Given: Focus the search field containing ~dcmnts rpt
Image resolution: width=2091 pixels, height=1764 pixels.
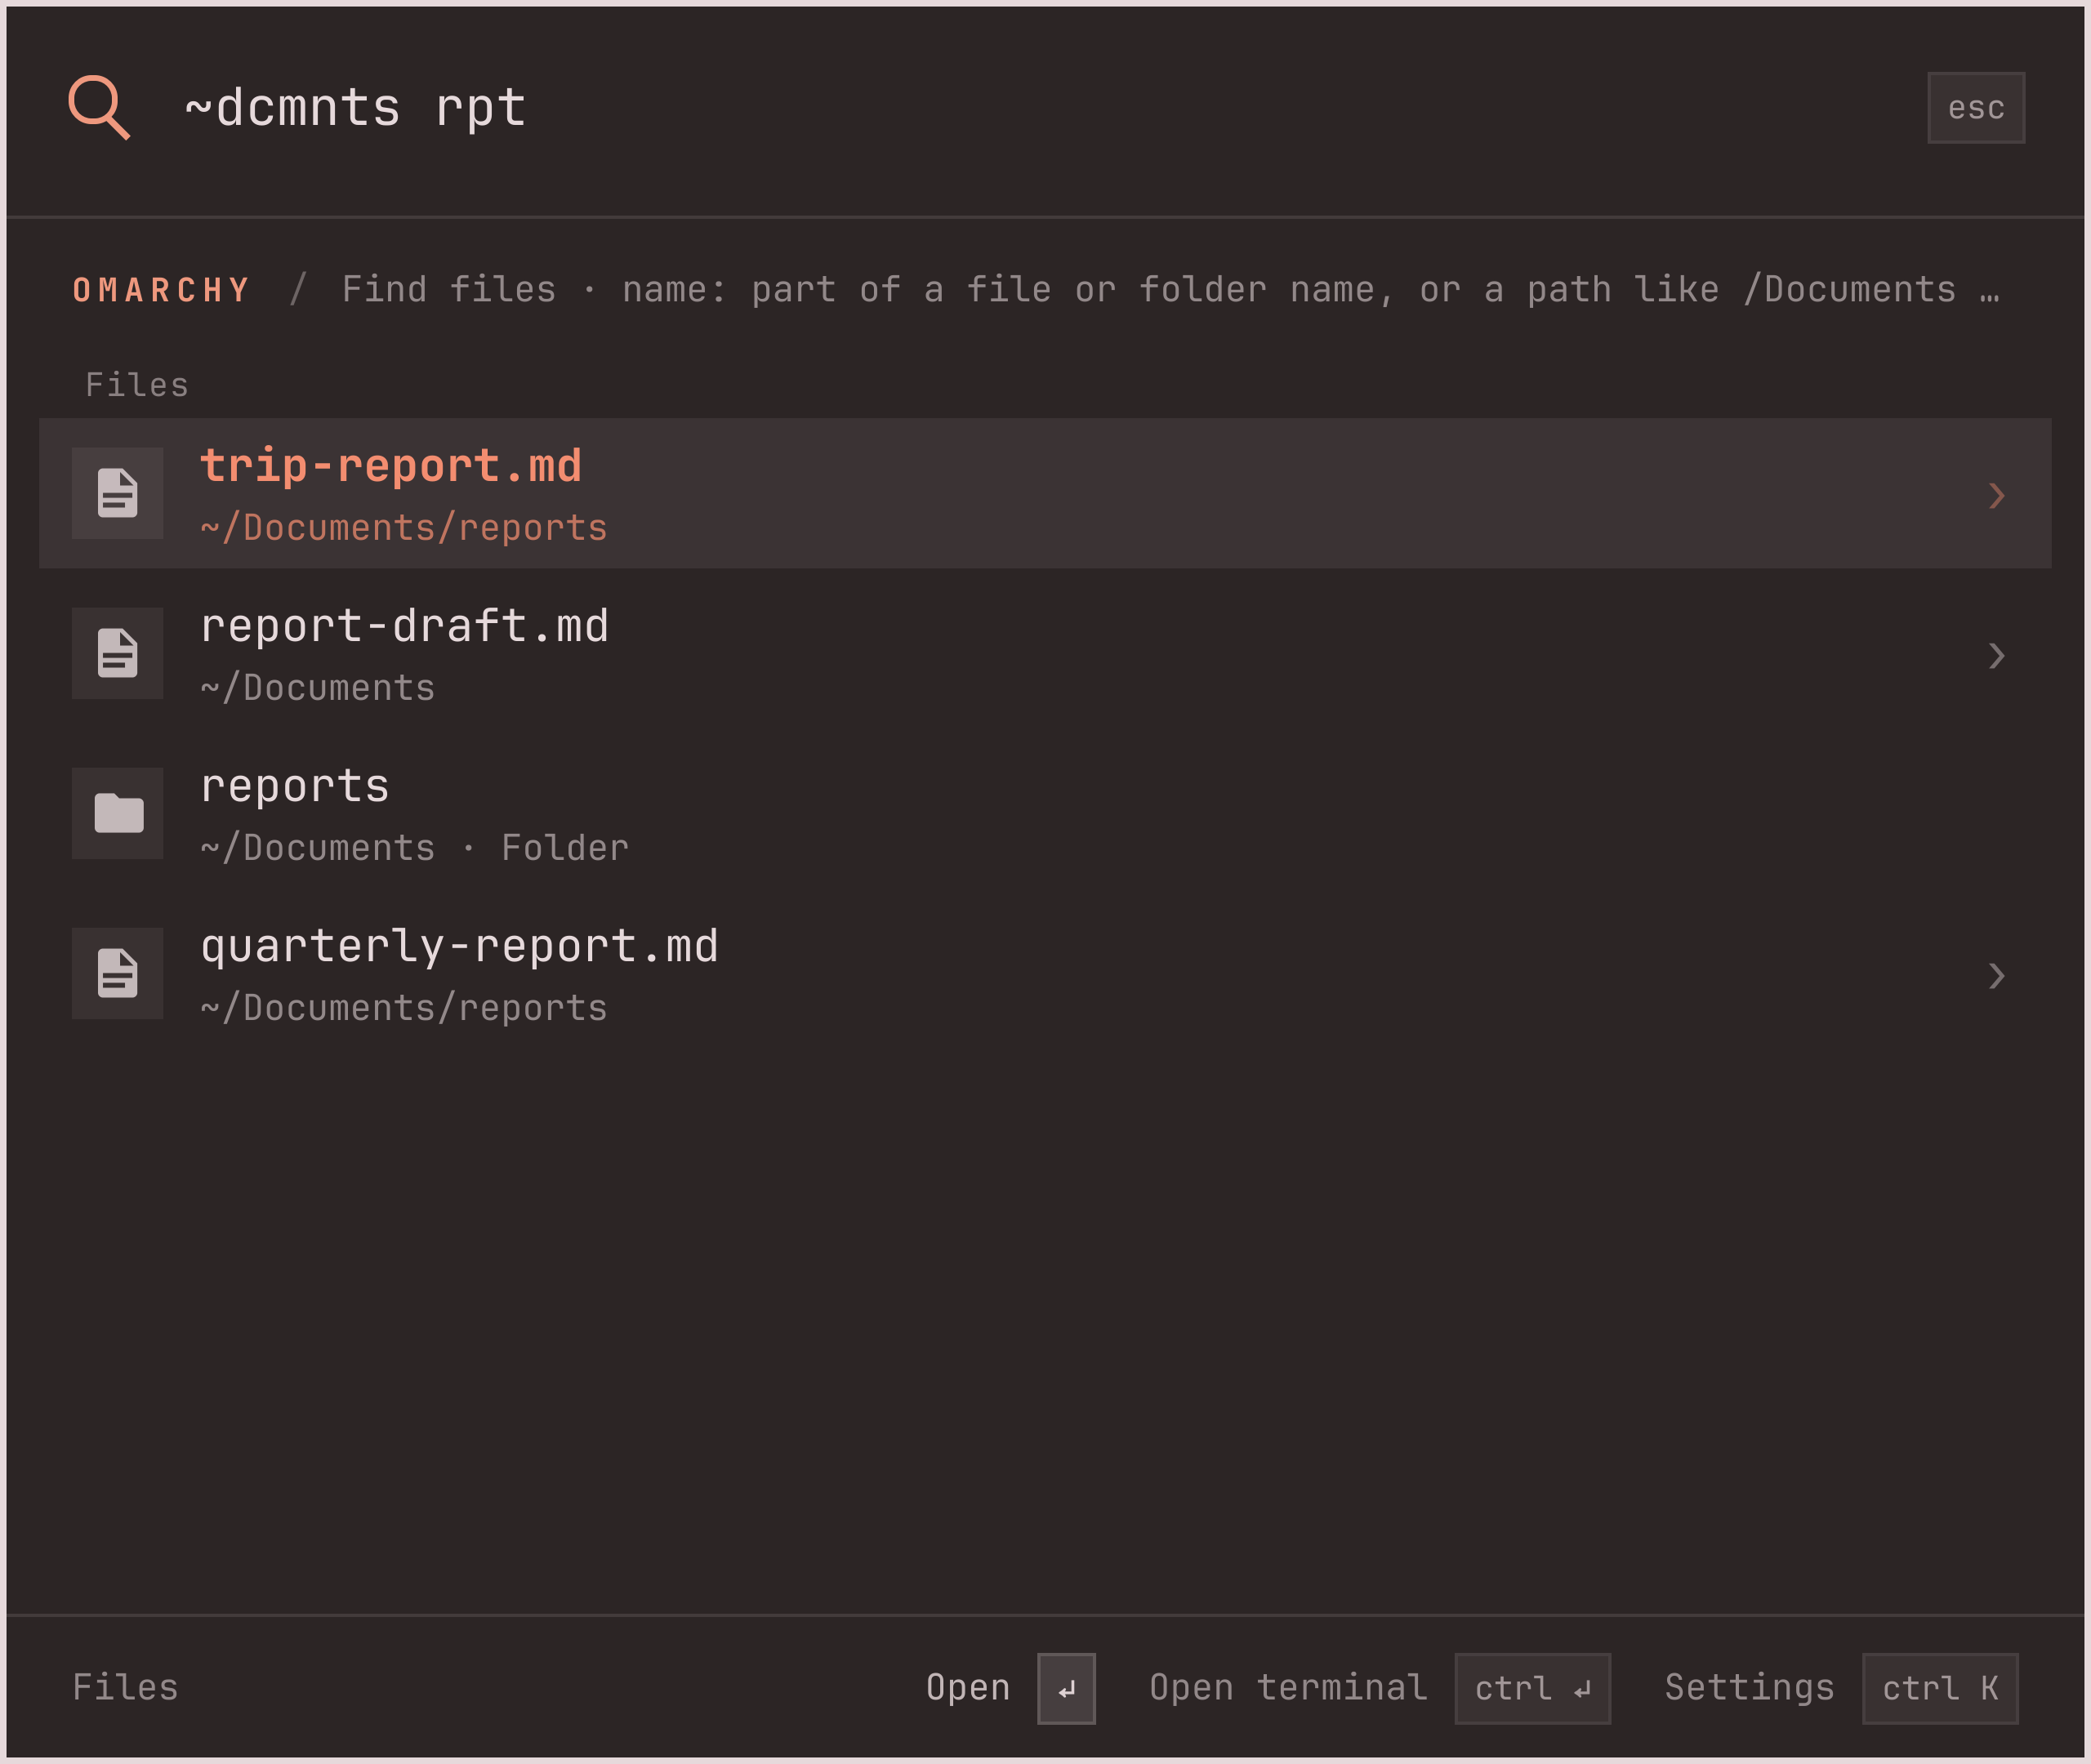Looking at the screenshot, I should [x=1040, y=107].
